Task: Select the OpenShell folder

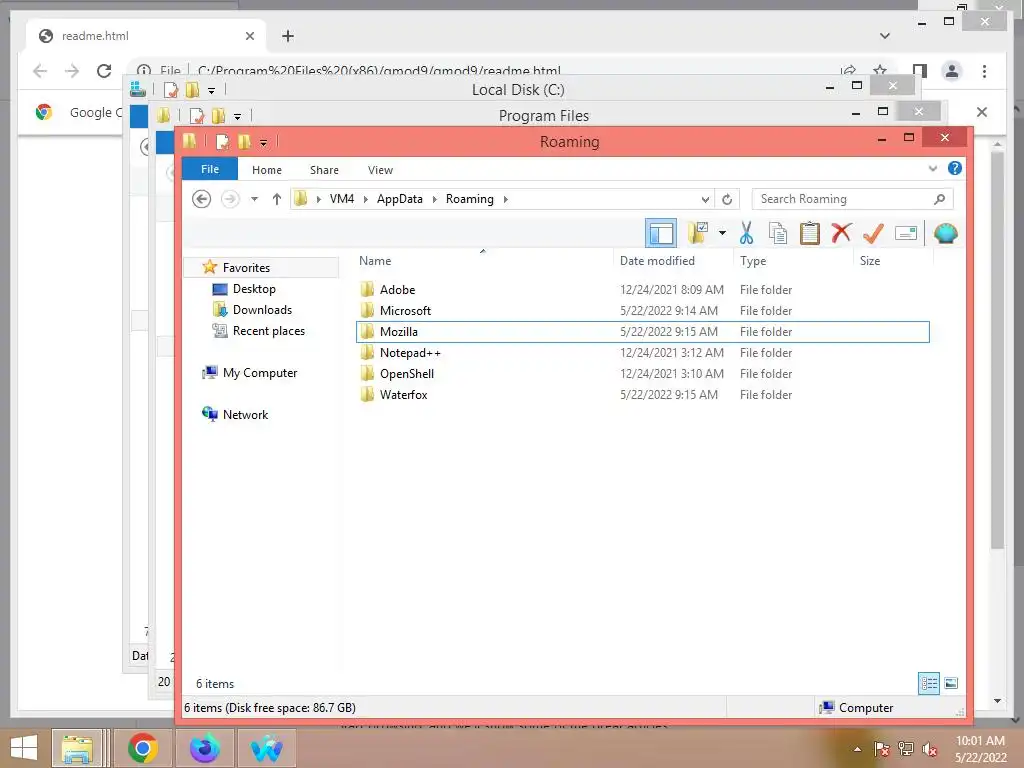Action: coord(406,374)
